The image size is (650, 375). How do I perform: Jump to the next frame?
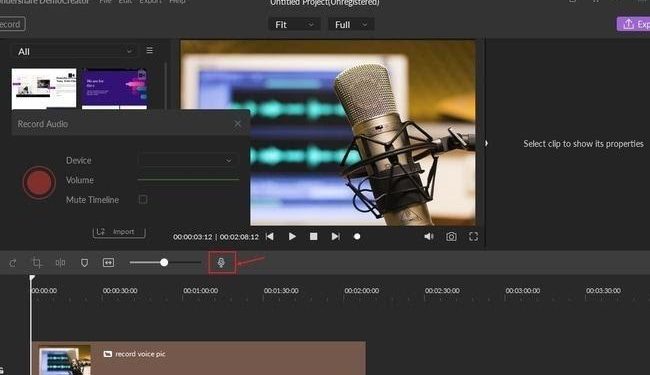[x=336, y=236]
